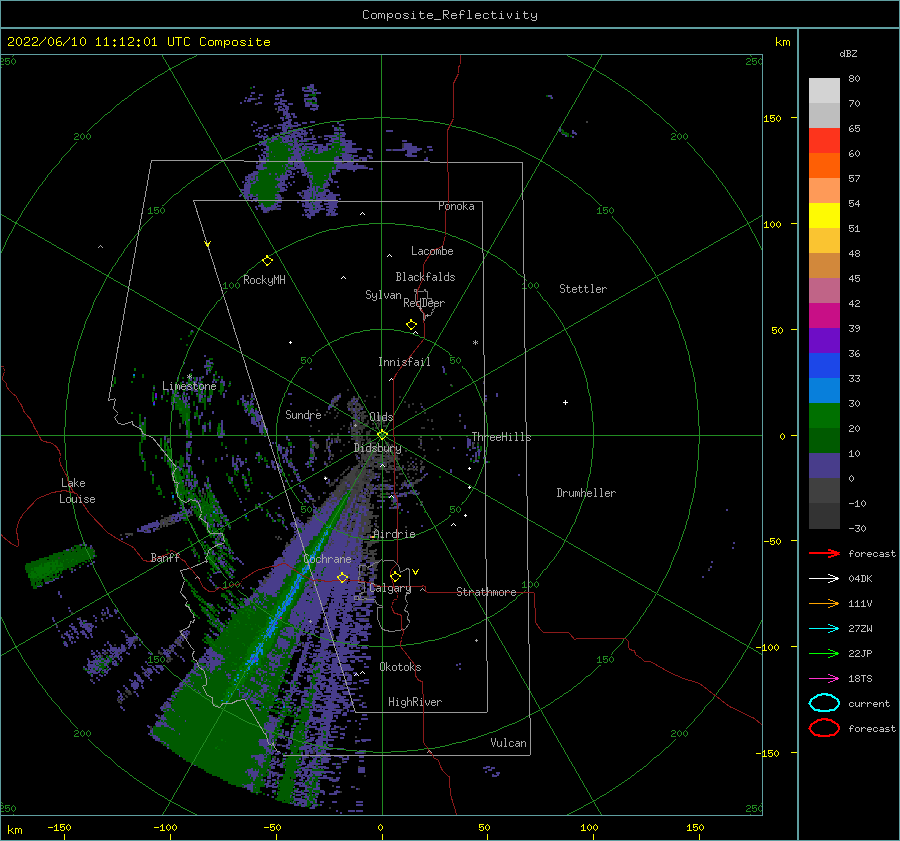Click the RockyMH label
Image resolution: width=900 pixels, height=841 pixels.
(264, 280)
